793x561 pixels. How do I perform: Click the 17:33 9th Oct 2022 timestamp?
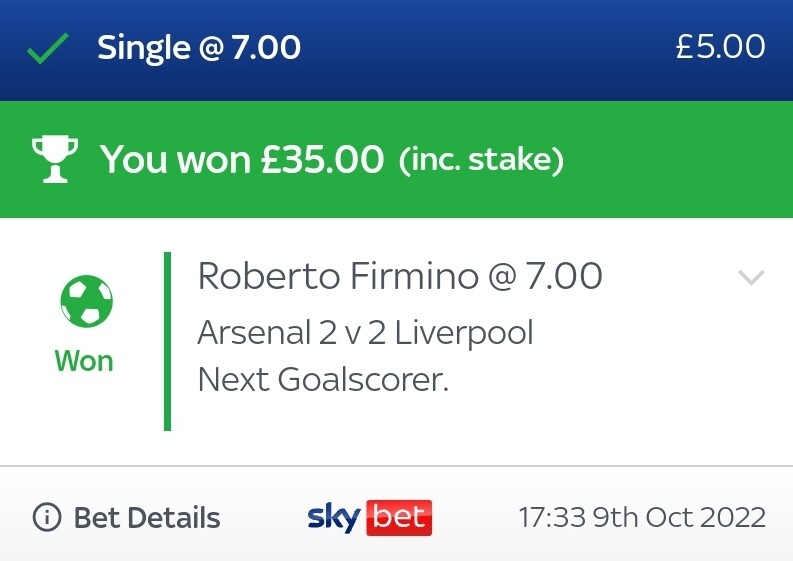tap(642, 517)
